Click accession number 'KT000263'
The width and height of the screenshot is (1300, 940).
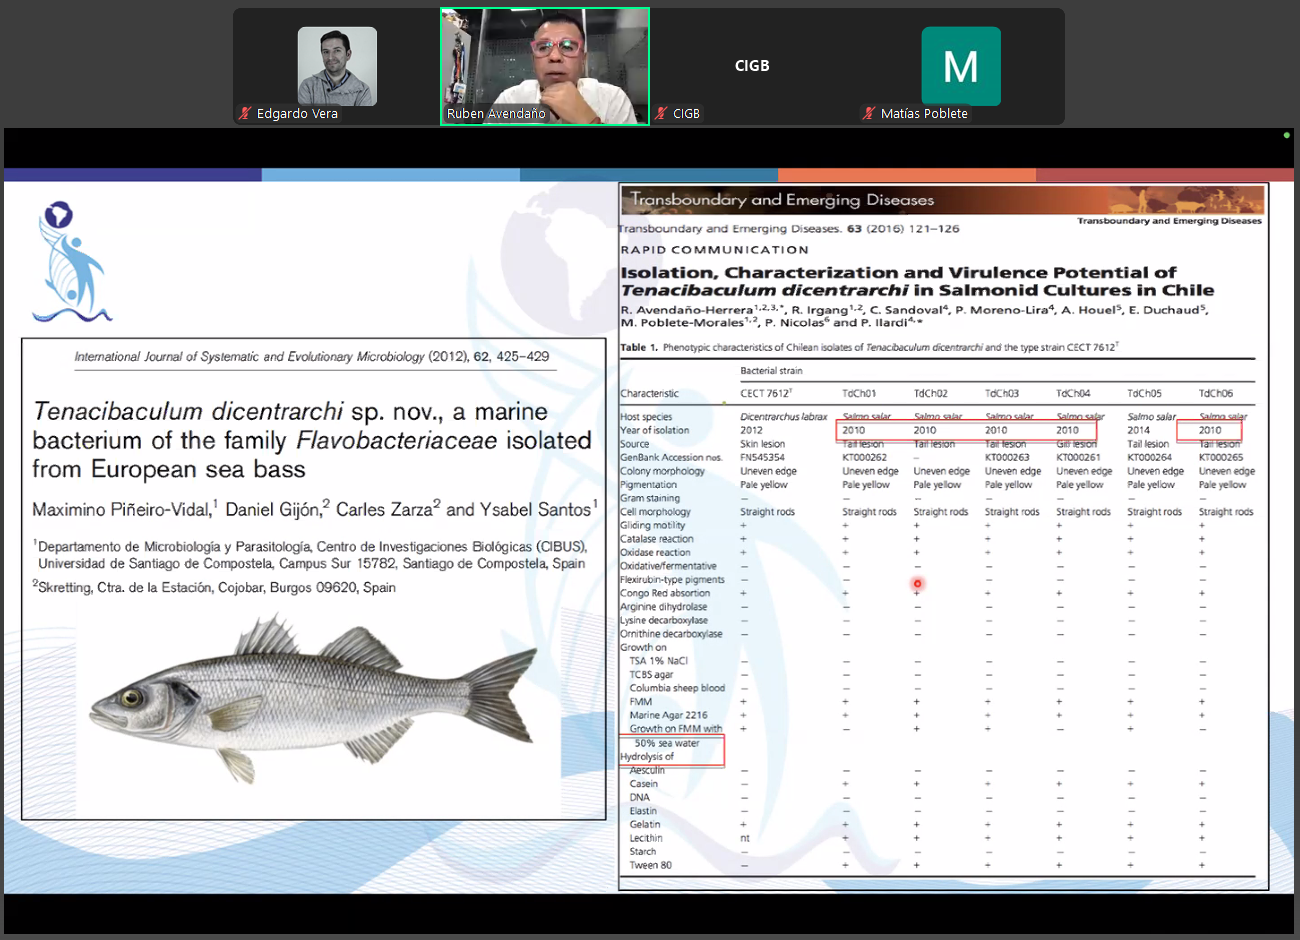click(x=1007, y=458)
